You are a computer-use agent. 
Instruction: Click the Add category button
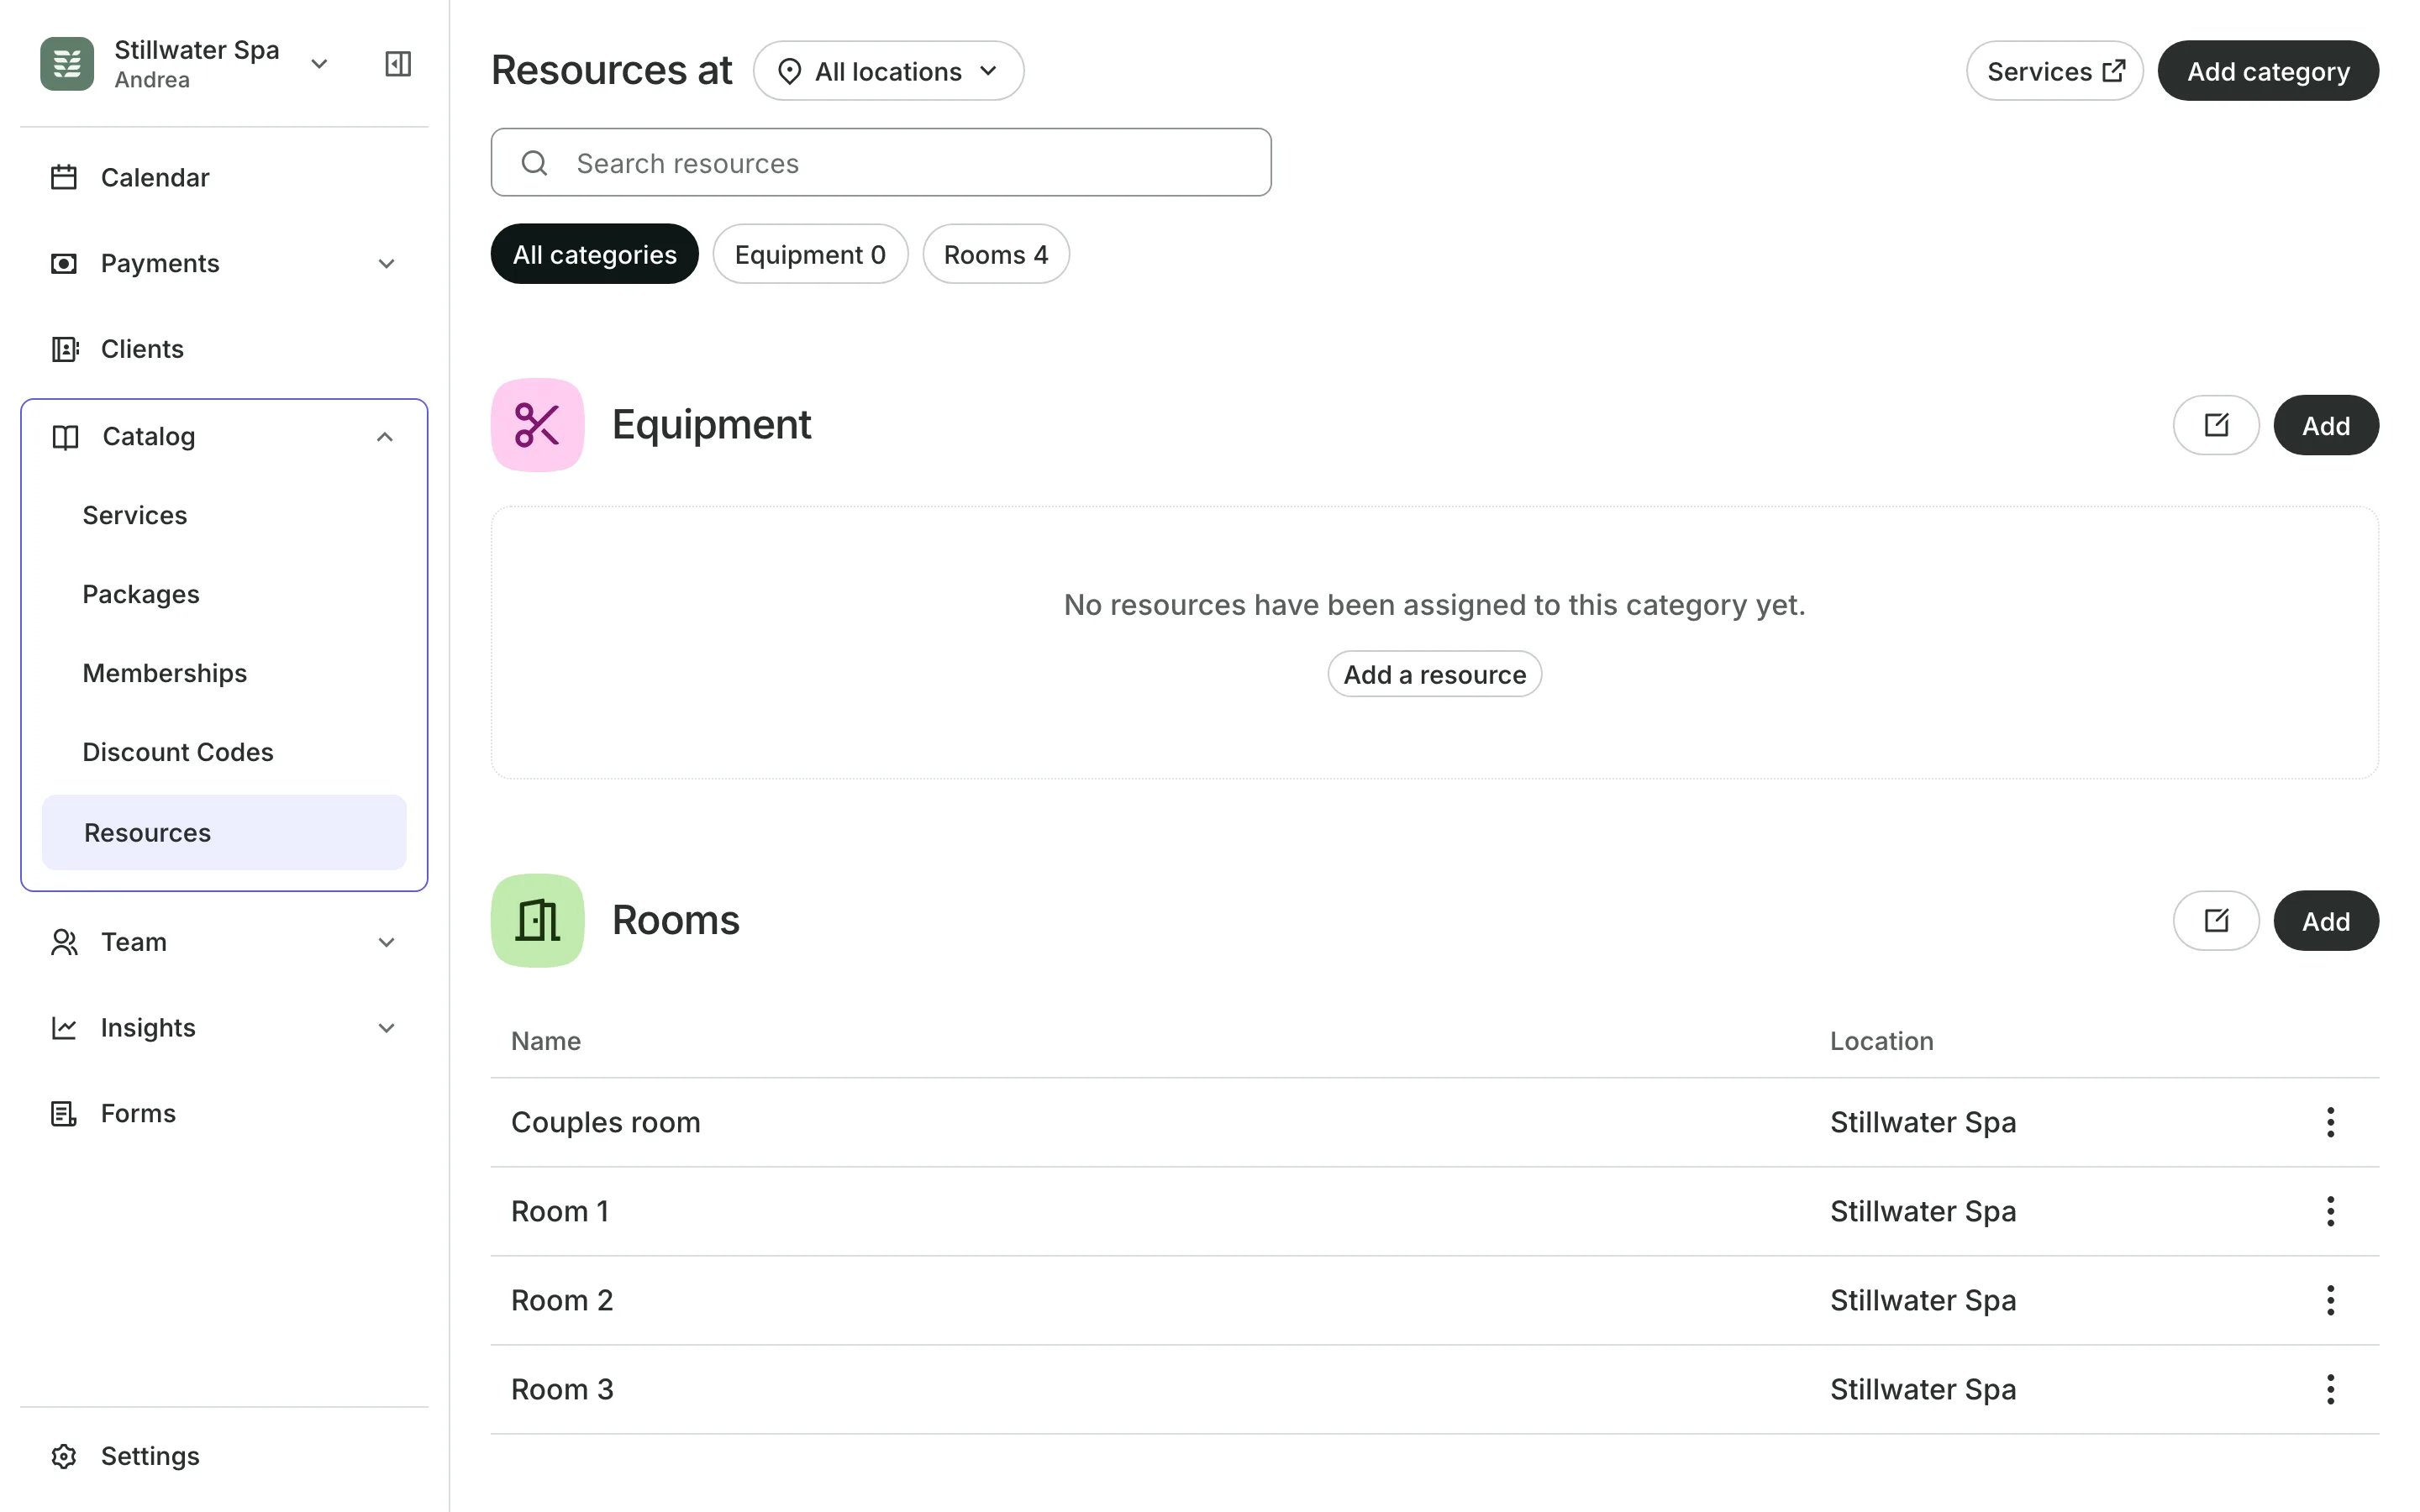click(2268, 71)
